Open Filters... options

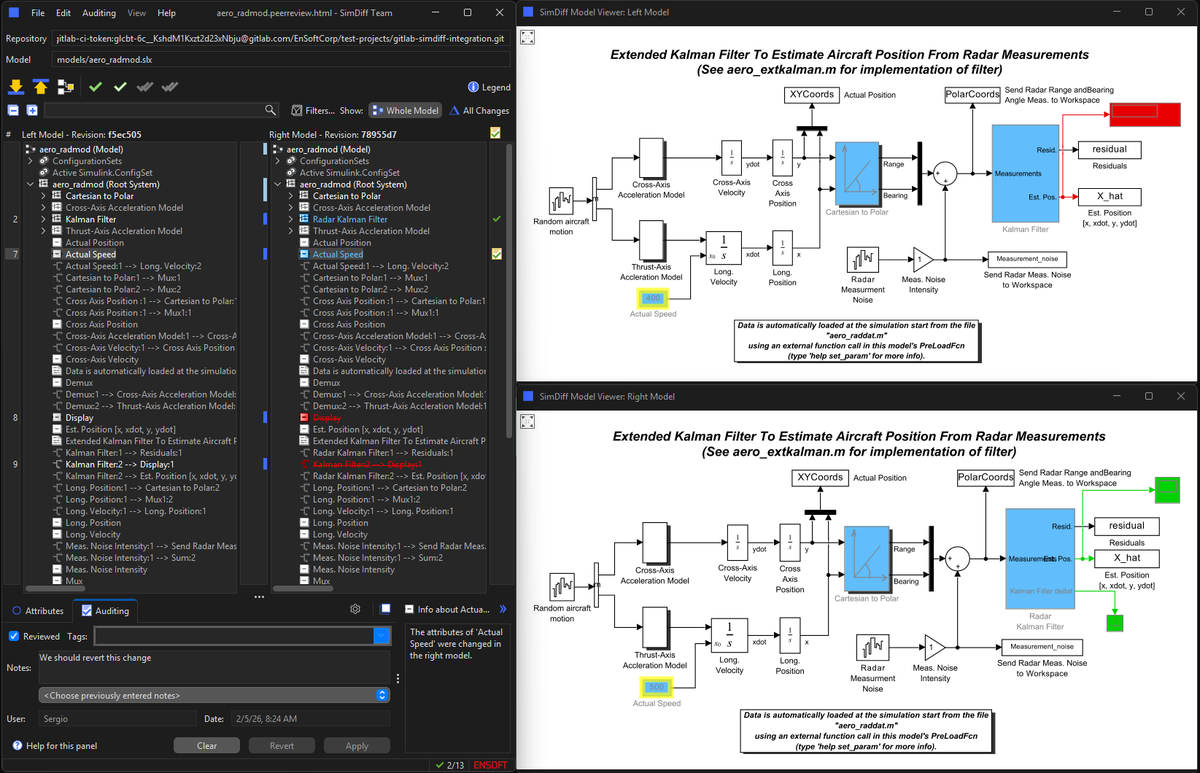(313, 111)
